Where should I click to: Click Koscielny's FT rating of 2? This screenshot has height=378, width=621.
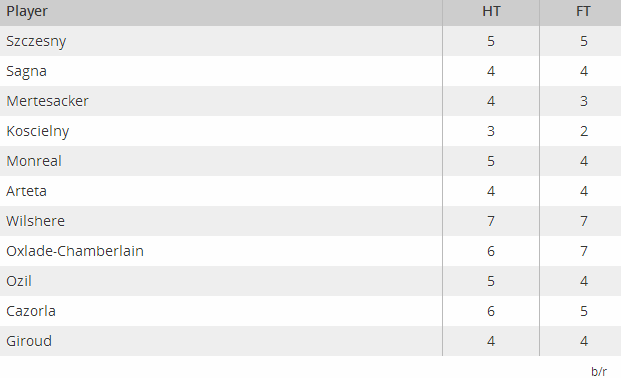pyautogui.click(x=584, y=131)
